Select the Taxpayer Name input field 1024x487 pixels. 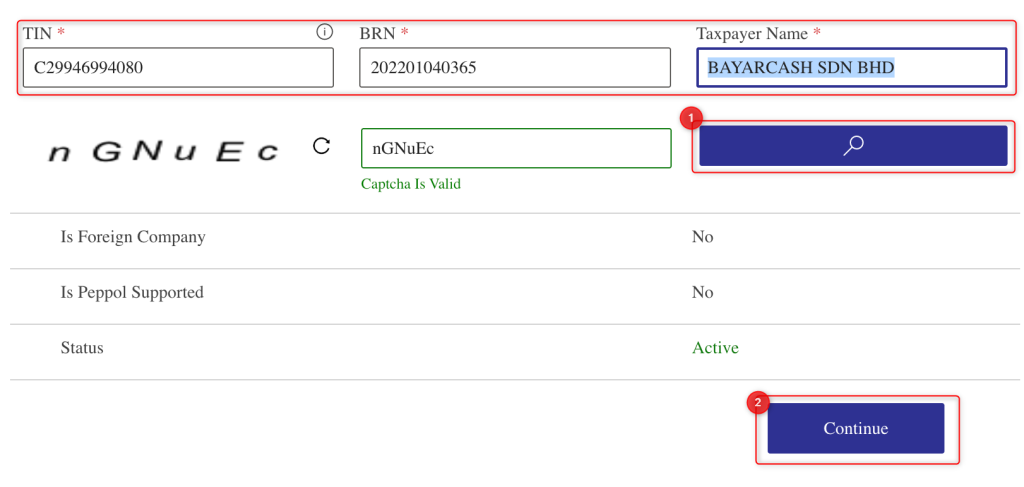tap(852, 67)
